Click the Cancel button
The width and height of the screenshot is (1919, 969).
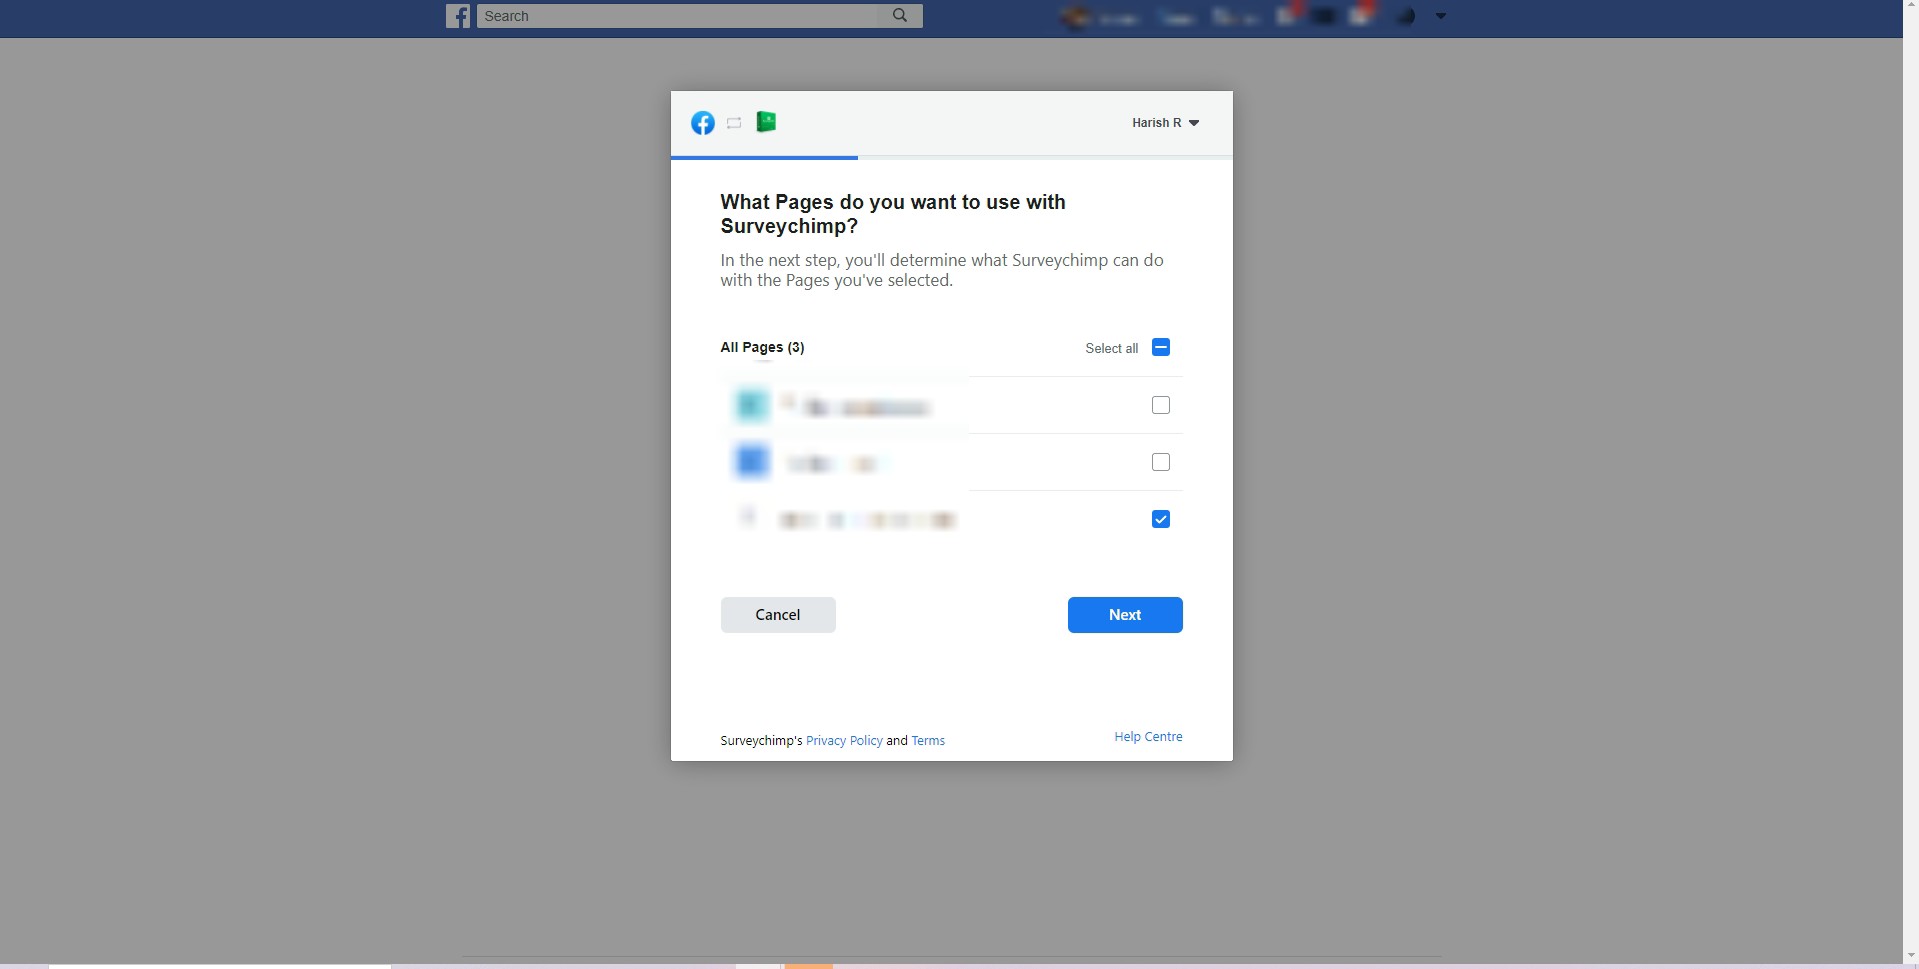778,614
